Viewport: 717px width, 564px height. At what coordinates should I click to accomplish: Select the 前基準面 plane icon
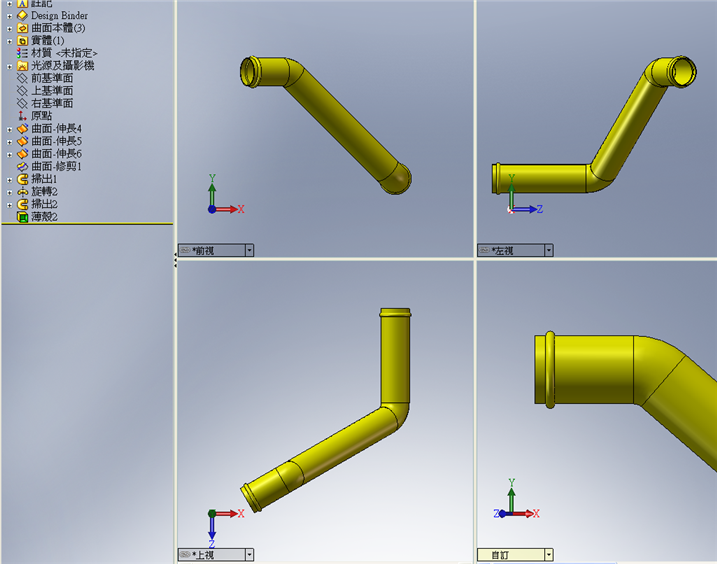tap(22, 78)
